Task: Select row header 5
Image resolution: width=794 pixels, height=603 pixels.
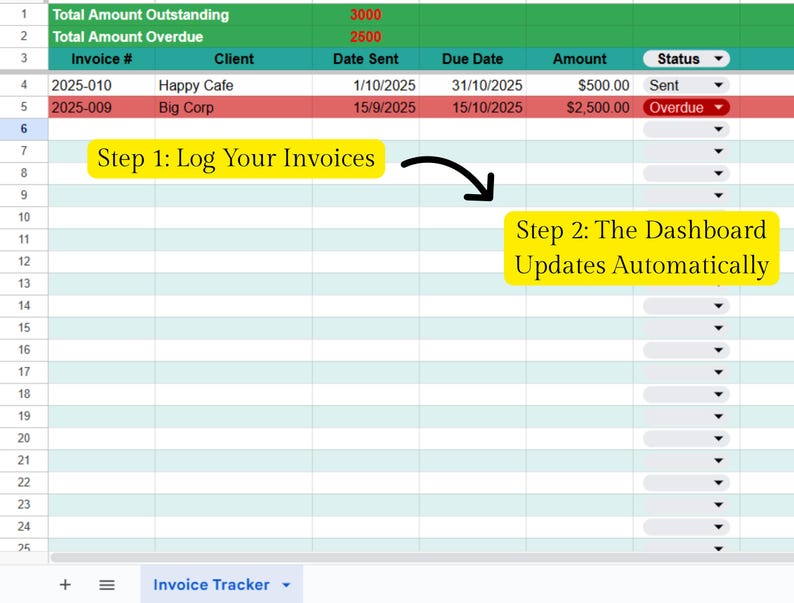Action: point(24,107)
